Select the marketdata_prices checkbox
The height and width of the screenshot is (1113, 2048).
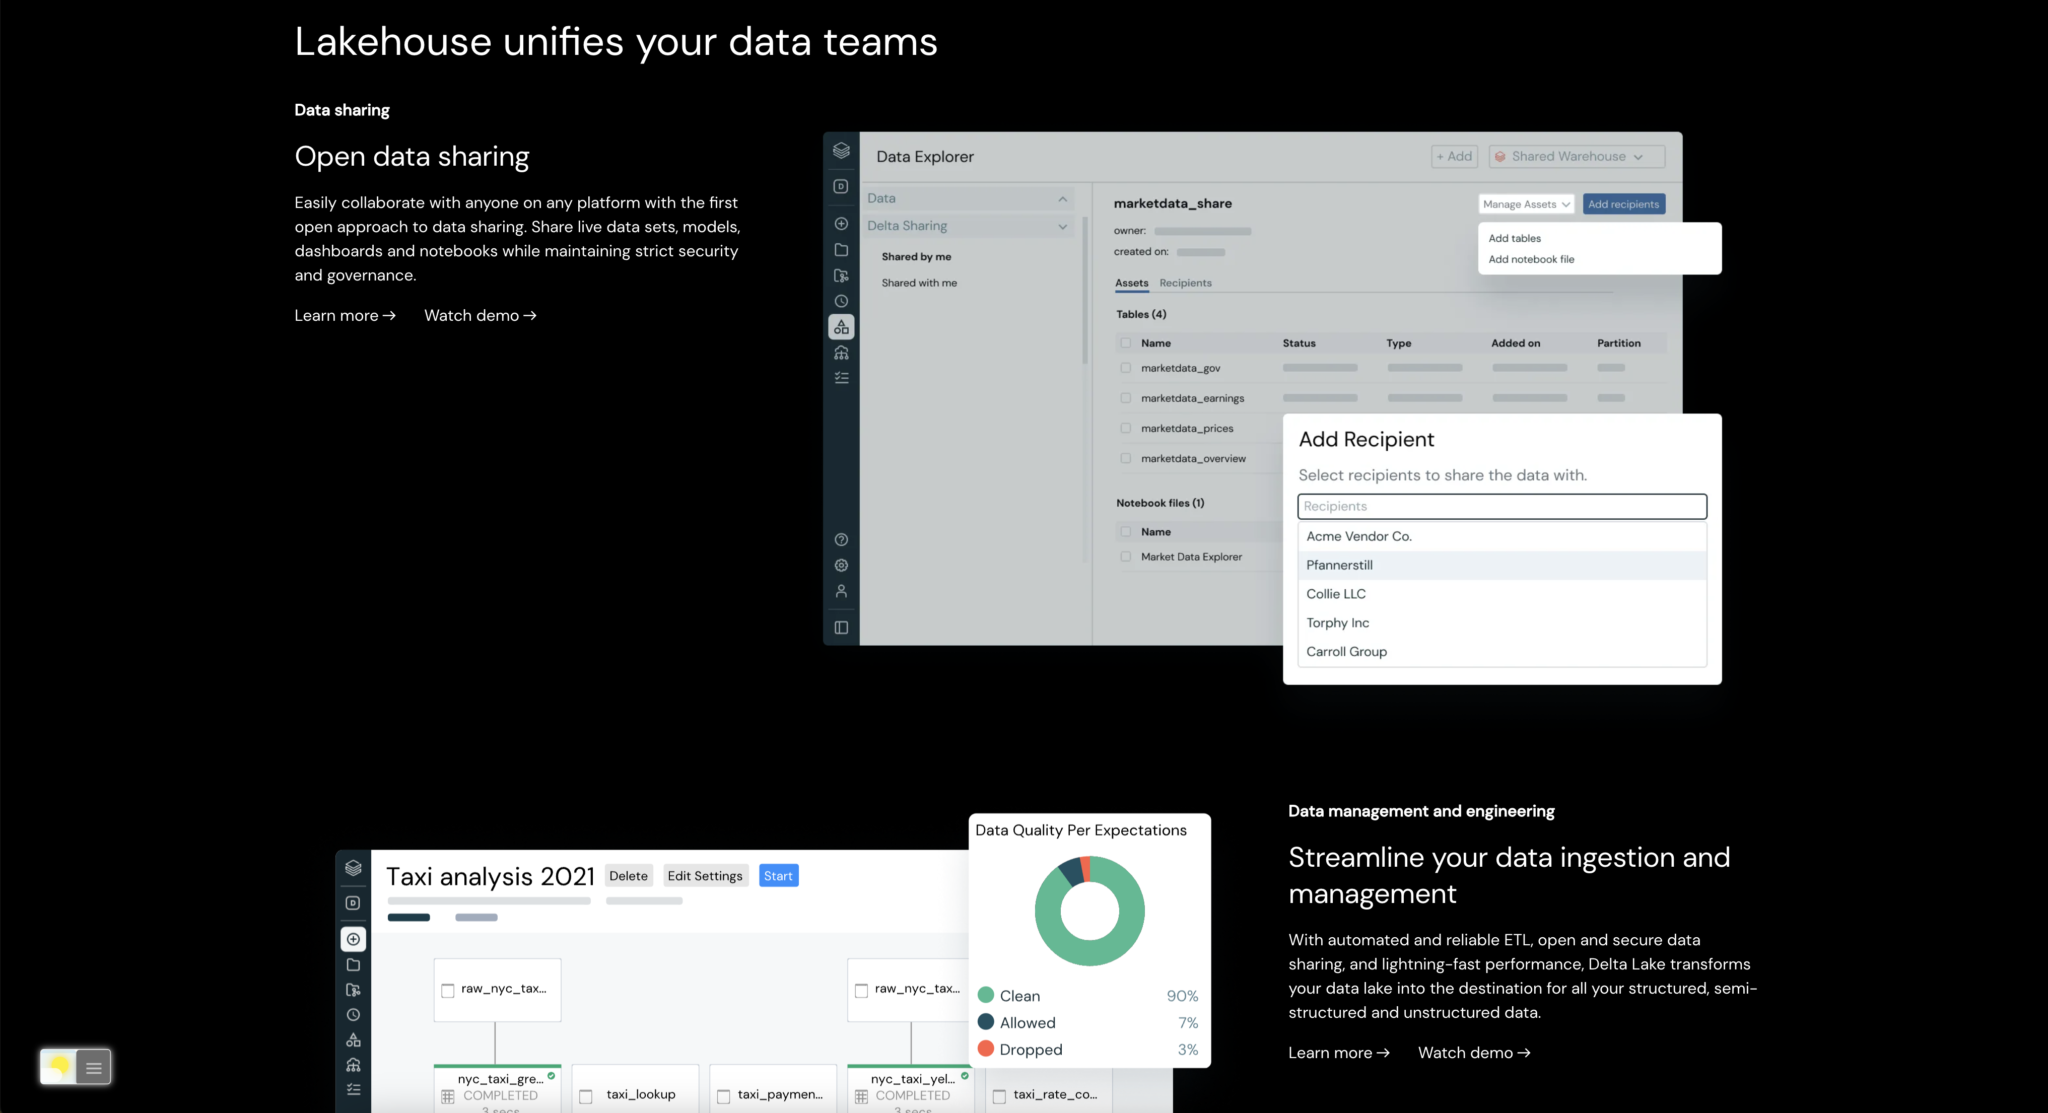1125,428
